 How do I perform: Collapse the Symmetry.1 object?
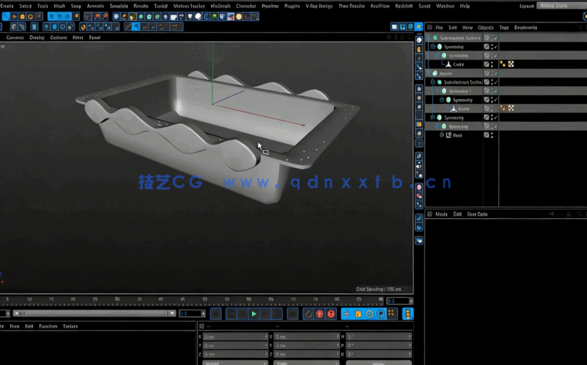[437, 91]
